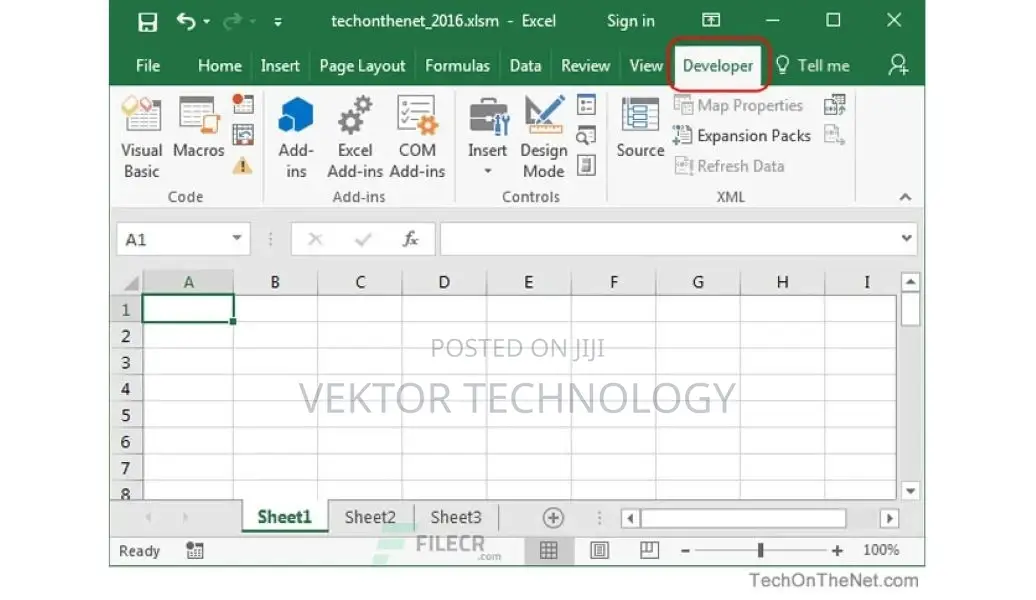Open the File tab

[x=147, y=65]
